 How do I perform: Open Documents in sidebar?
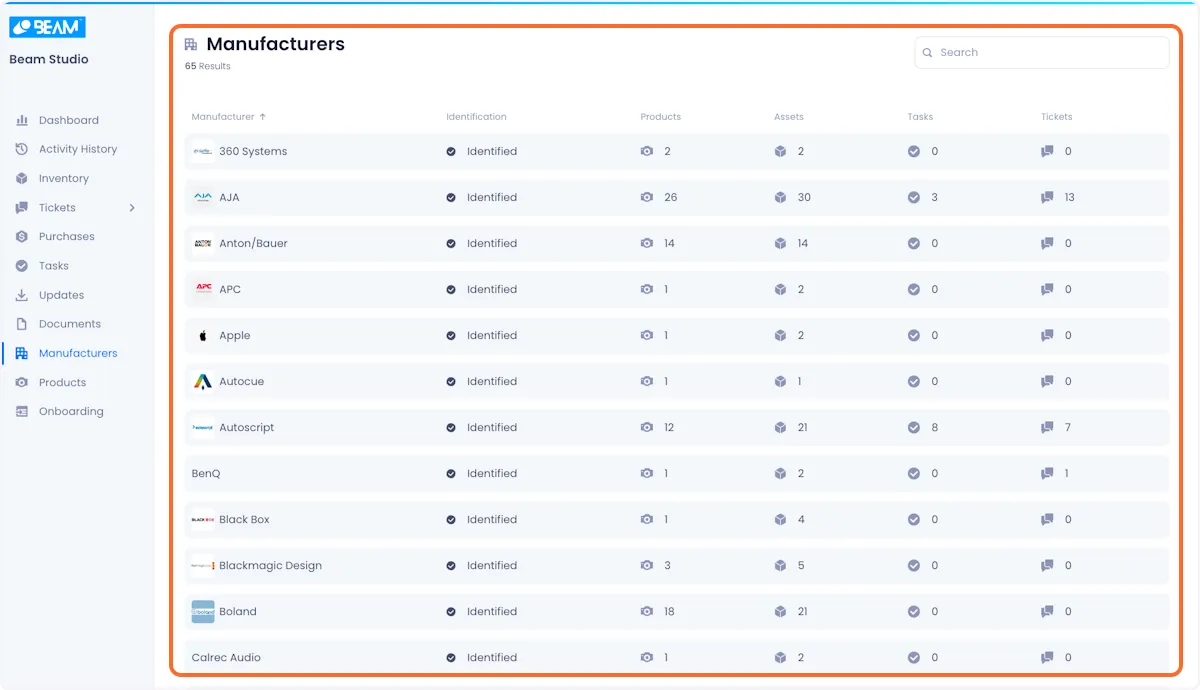coord(70,324)
